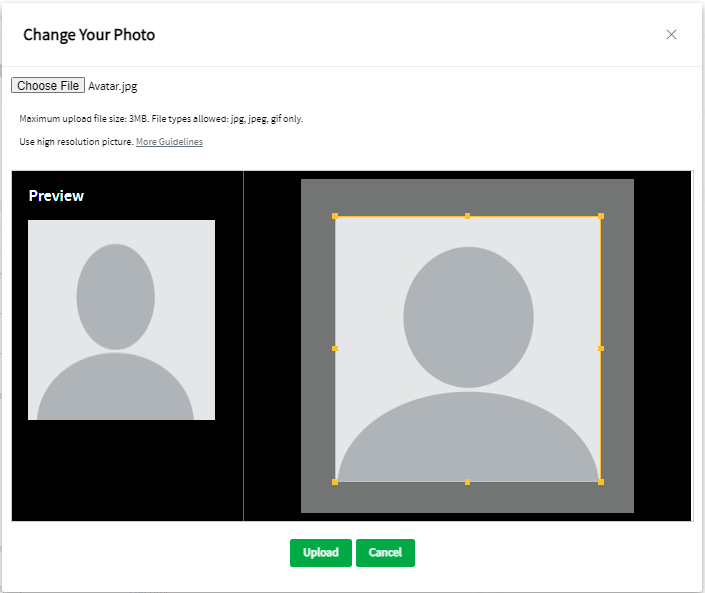705x593 pixels.
Task: Click the Change Your Photo title
Action: [89, 35]
